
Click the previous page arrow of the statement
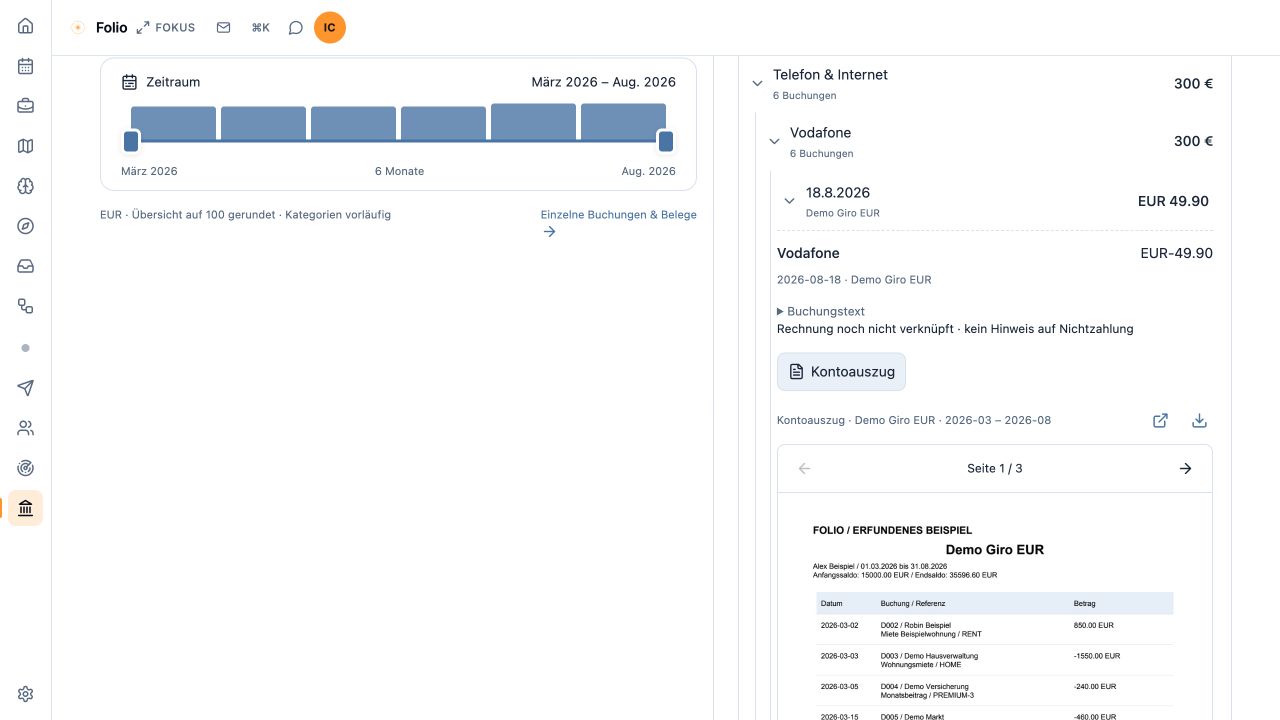point(805,469)
